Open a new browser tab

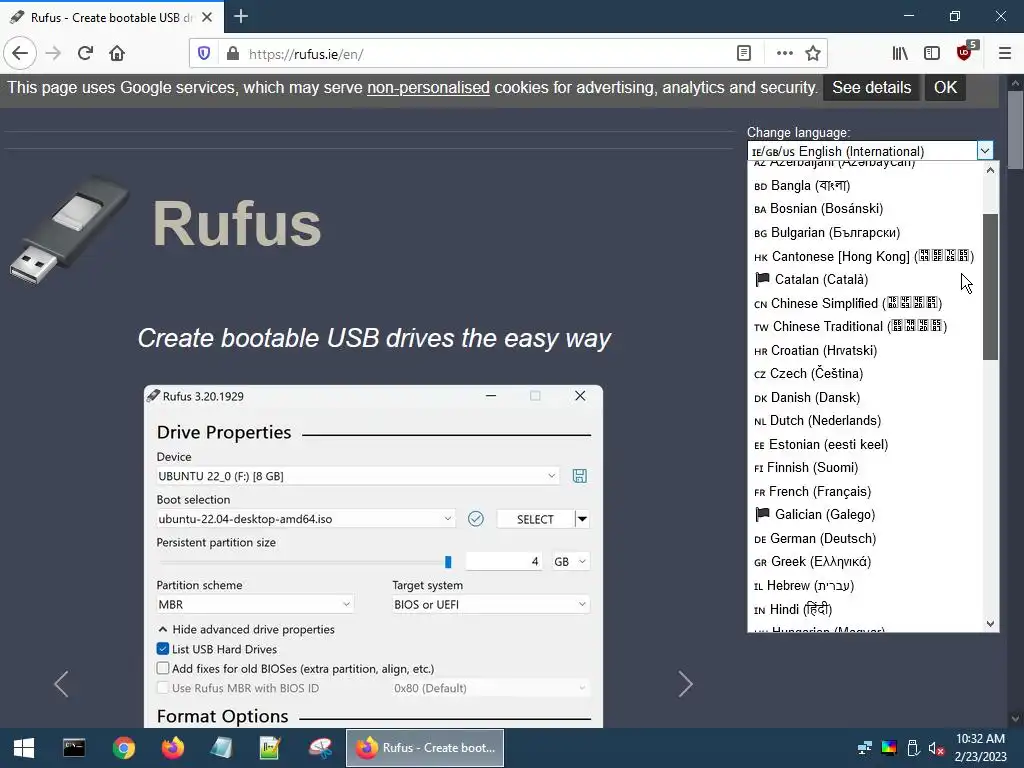[241, 16]
